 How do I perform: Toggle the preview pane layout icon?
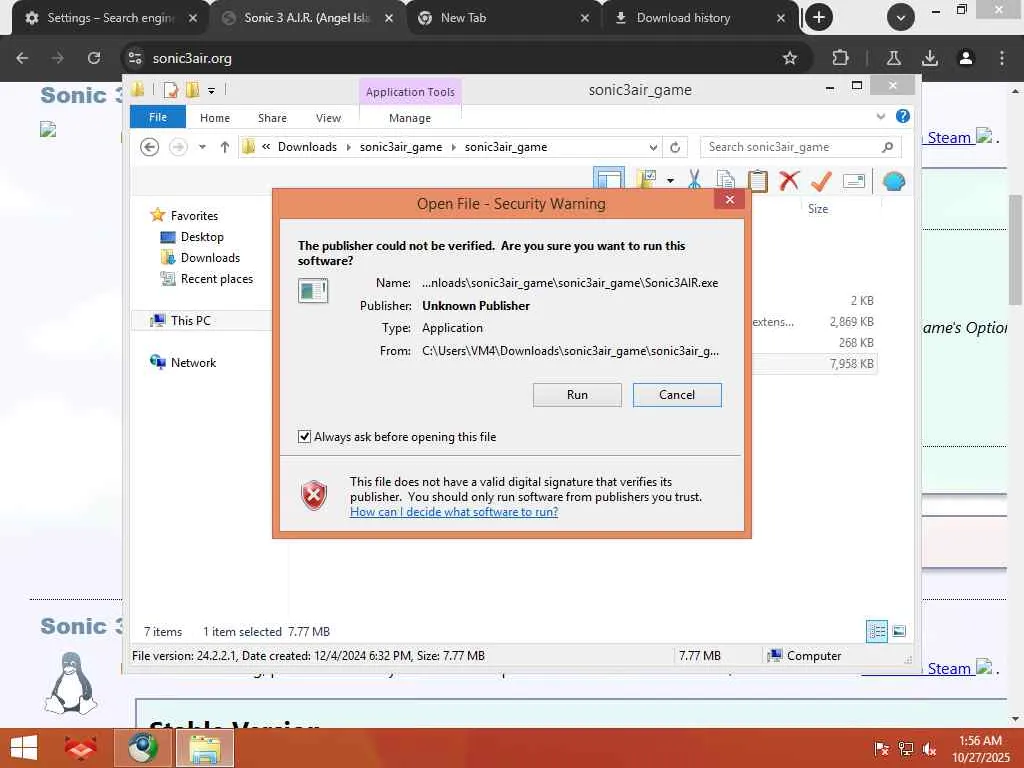[609, 180]
